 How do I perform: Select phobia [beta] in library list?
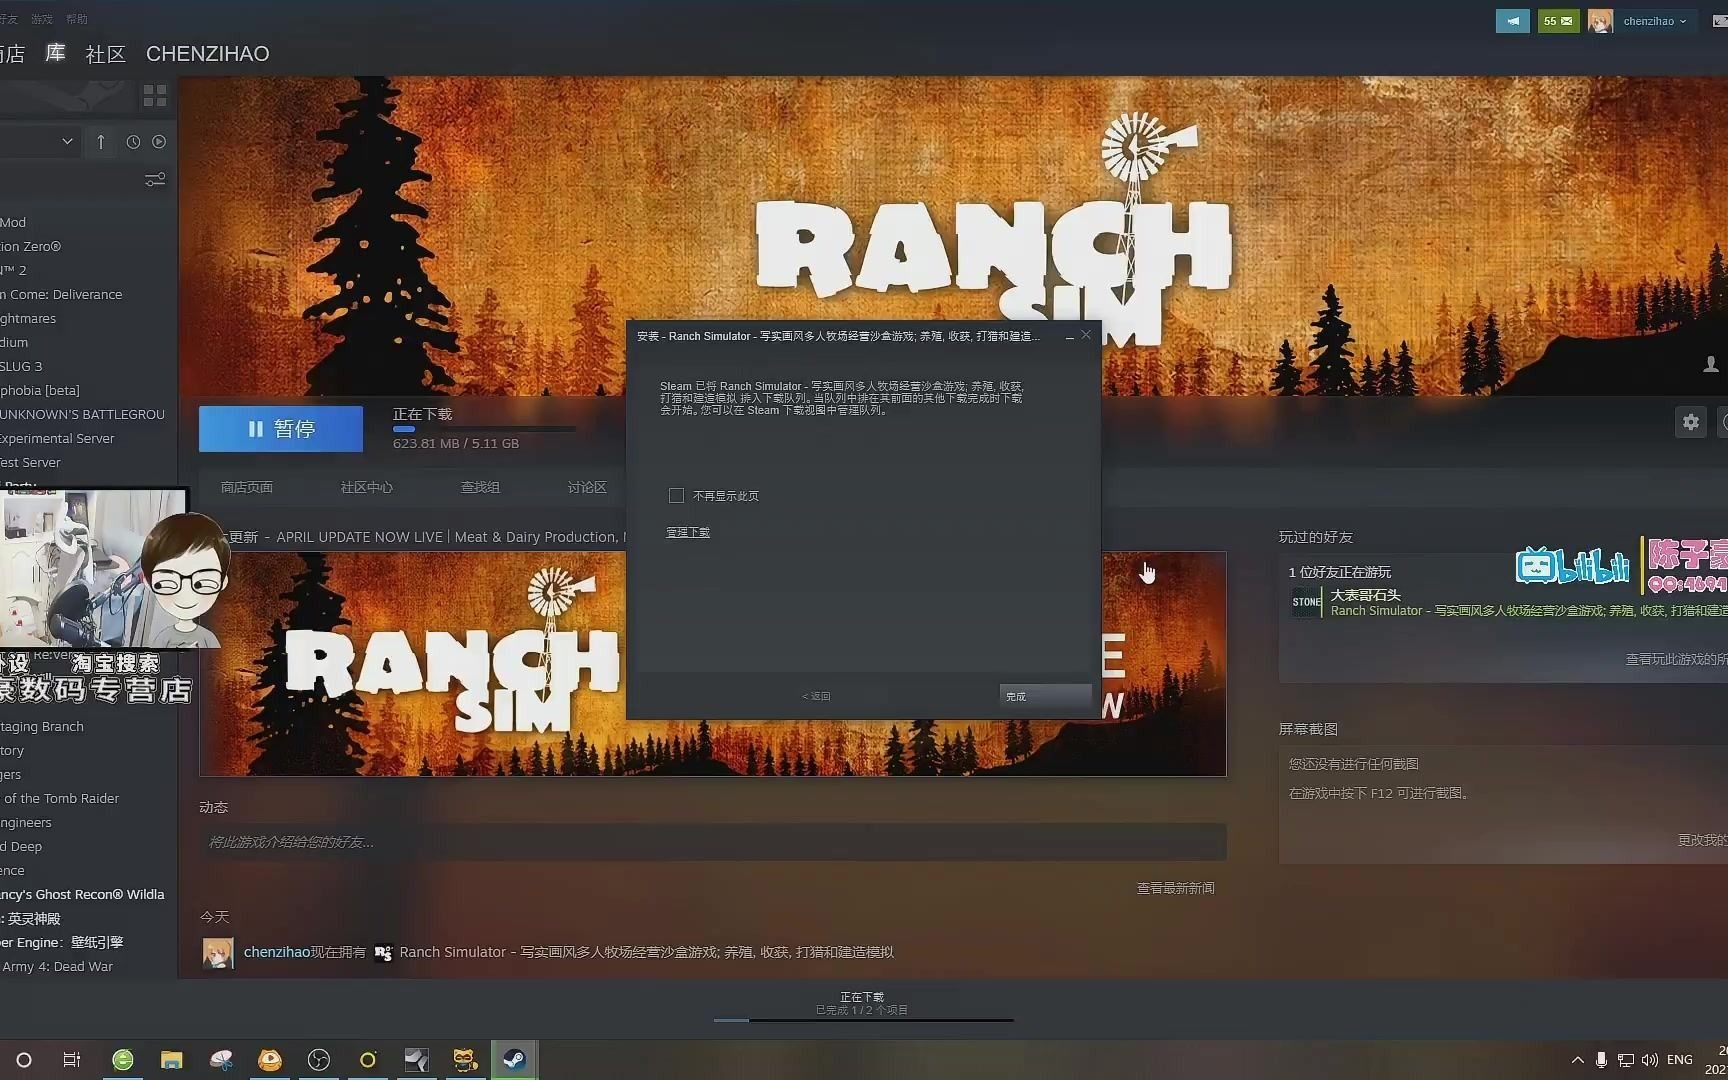pos(40,391)
